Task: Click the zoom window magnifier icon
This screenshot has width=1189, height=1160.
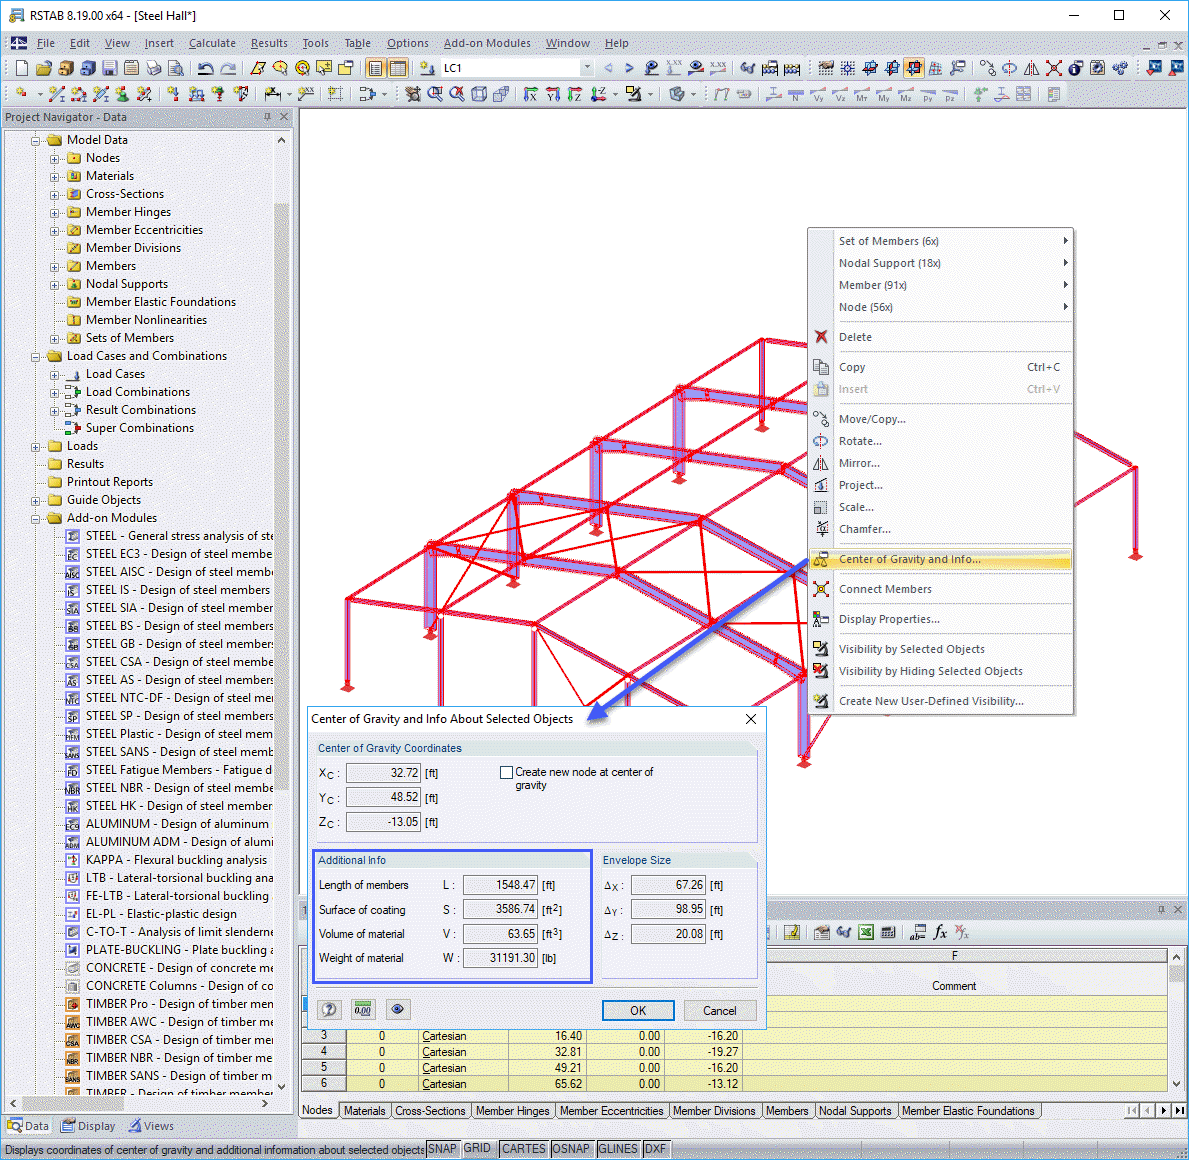Action: pyautogui.click(x=435, y=94)
